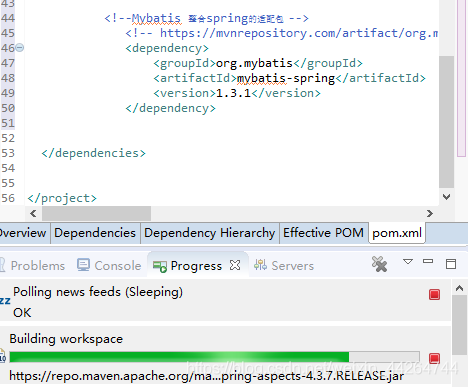Click editor horizontal scrollbar left arrow

coord(33,213)
